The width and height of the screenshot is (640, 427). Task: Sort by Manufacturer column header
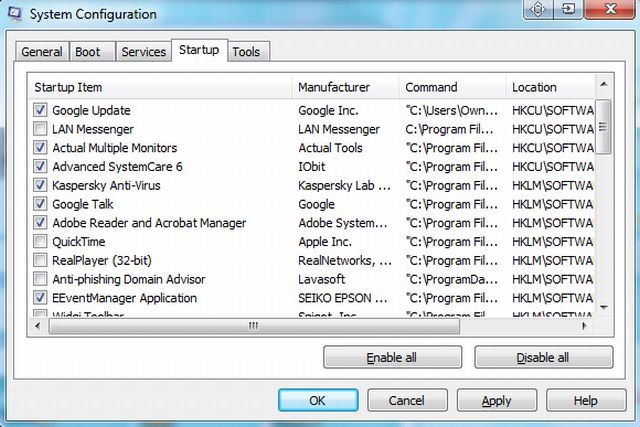tap(345, 87)
